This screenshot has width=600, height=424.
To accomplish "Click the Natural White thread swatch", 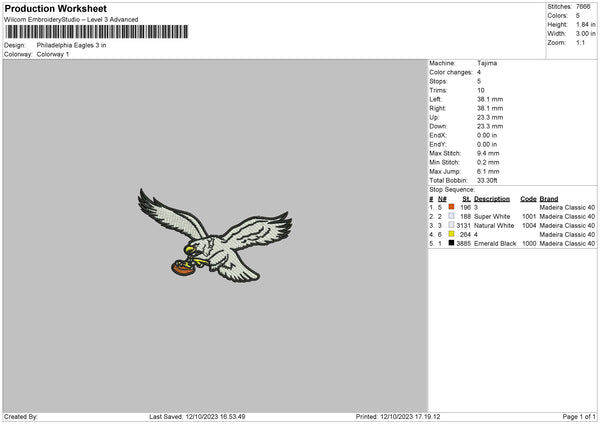I will 452,225.
